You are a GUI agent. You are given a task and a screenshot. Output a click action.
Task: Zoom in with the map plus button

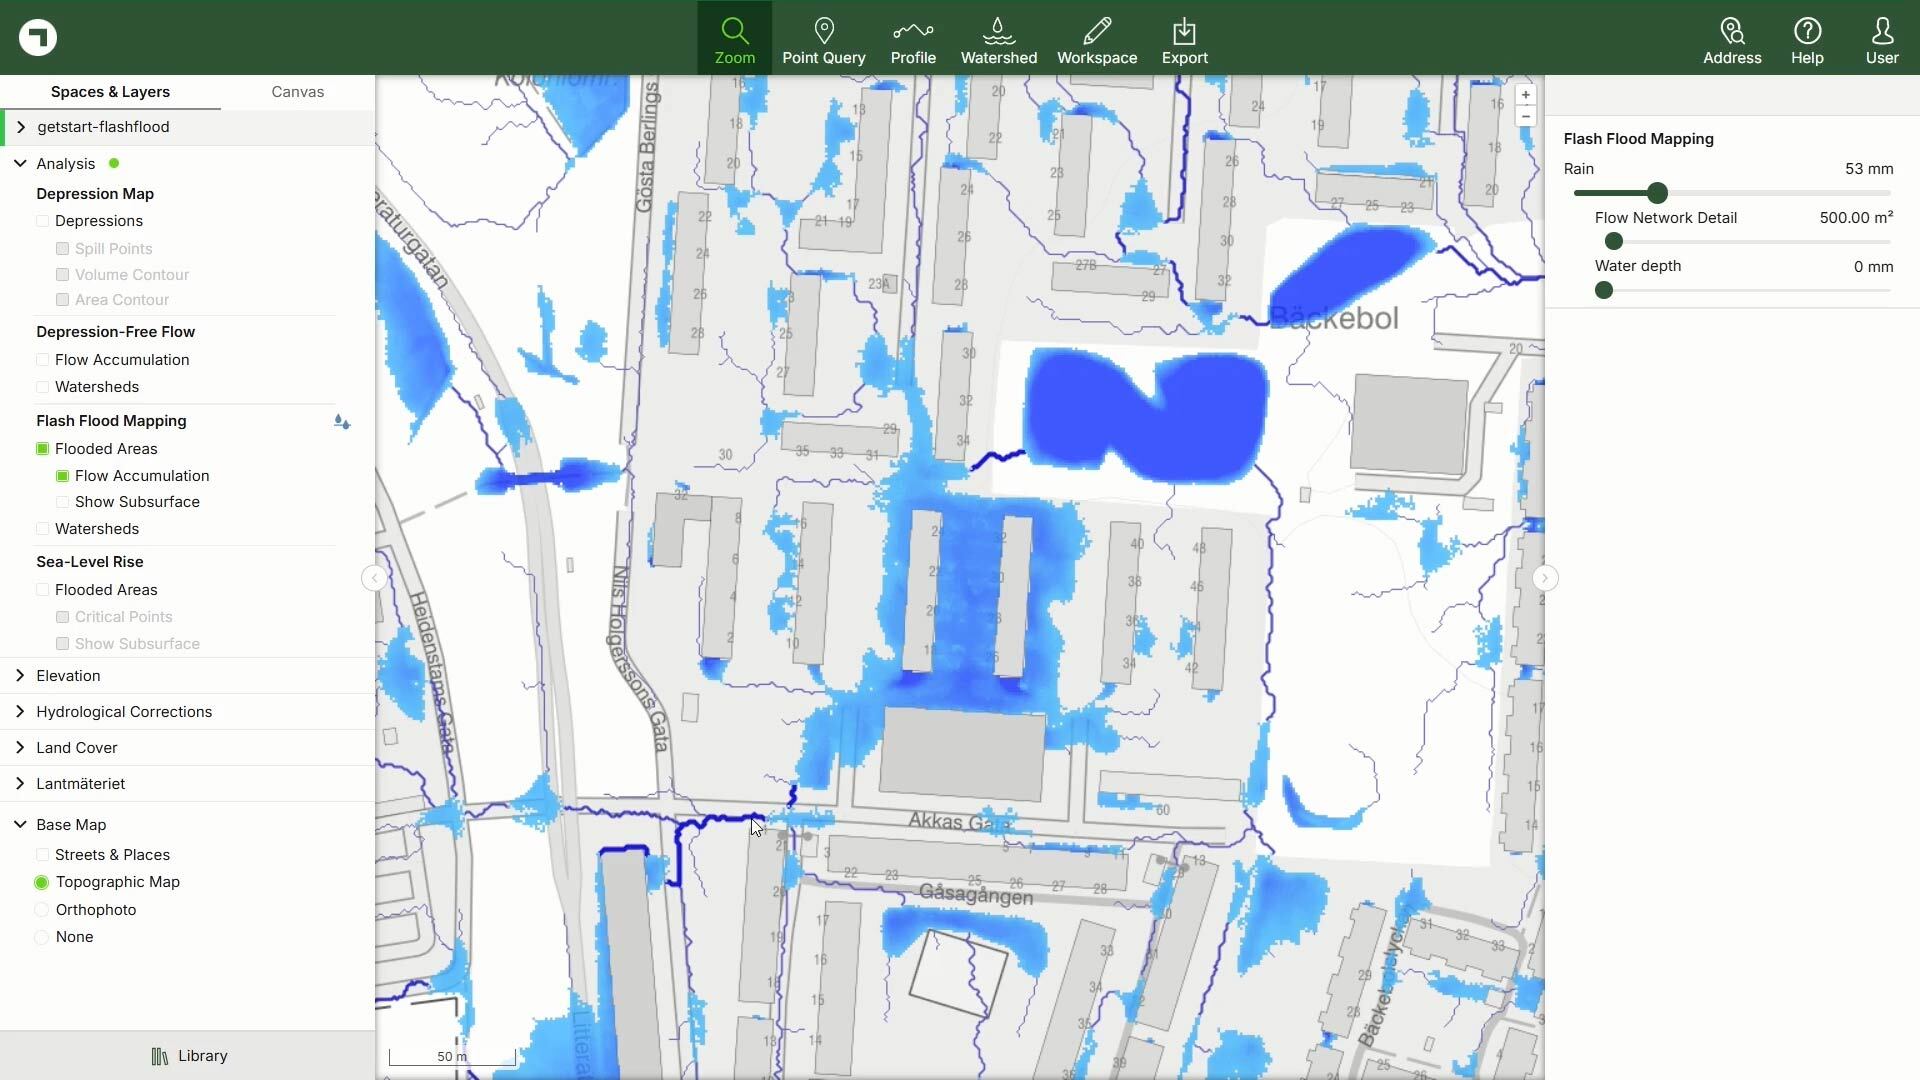point(1525,95)
